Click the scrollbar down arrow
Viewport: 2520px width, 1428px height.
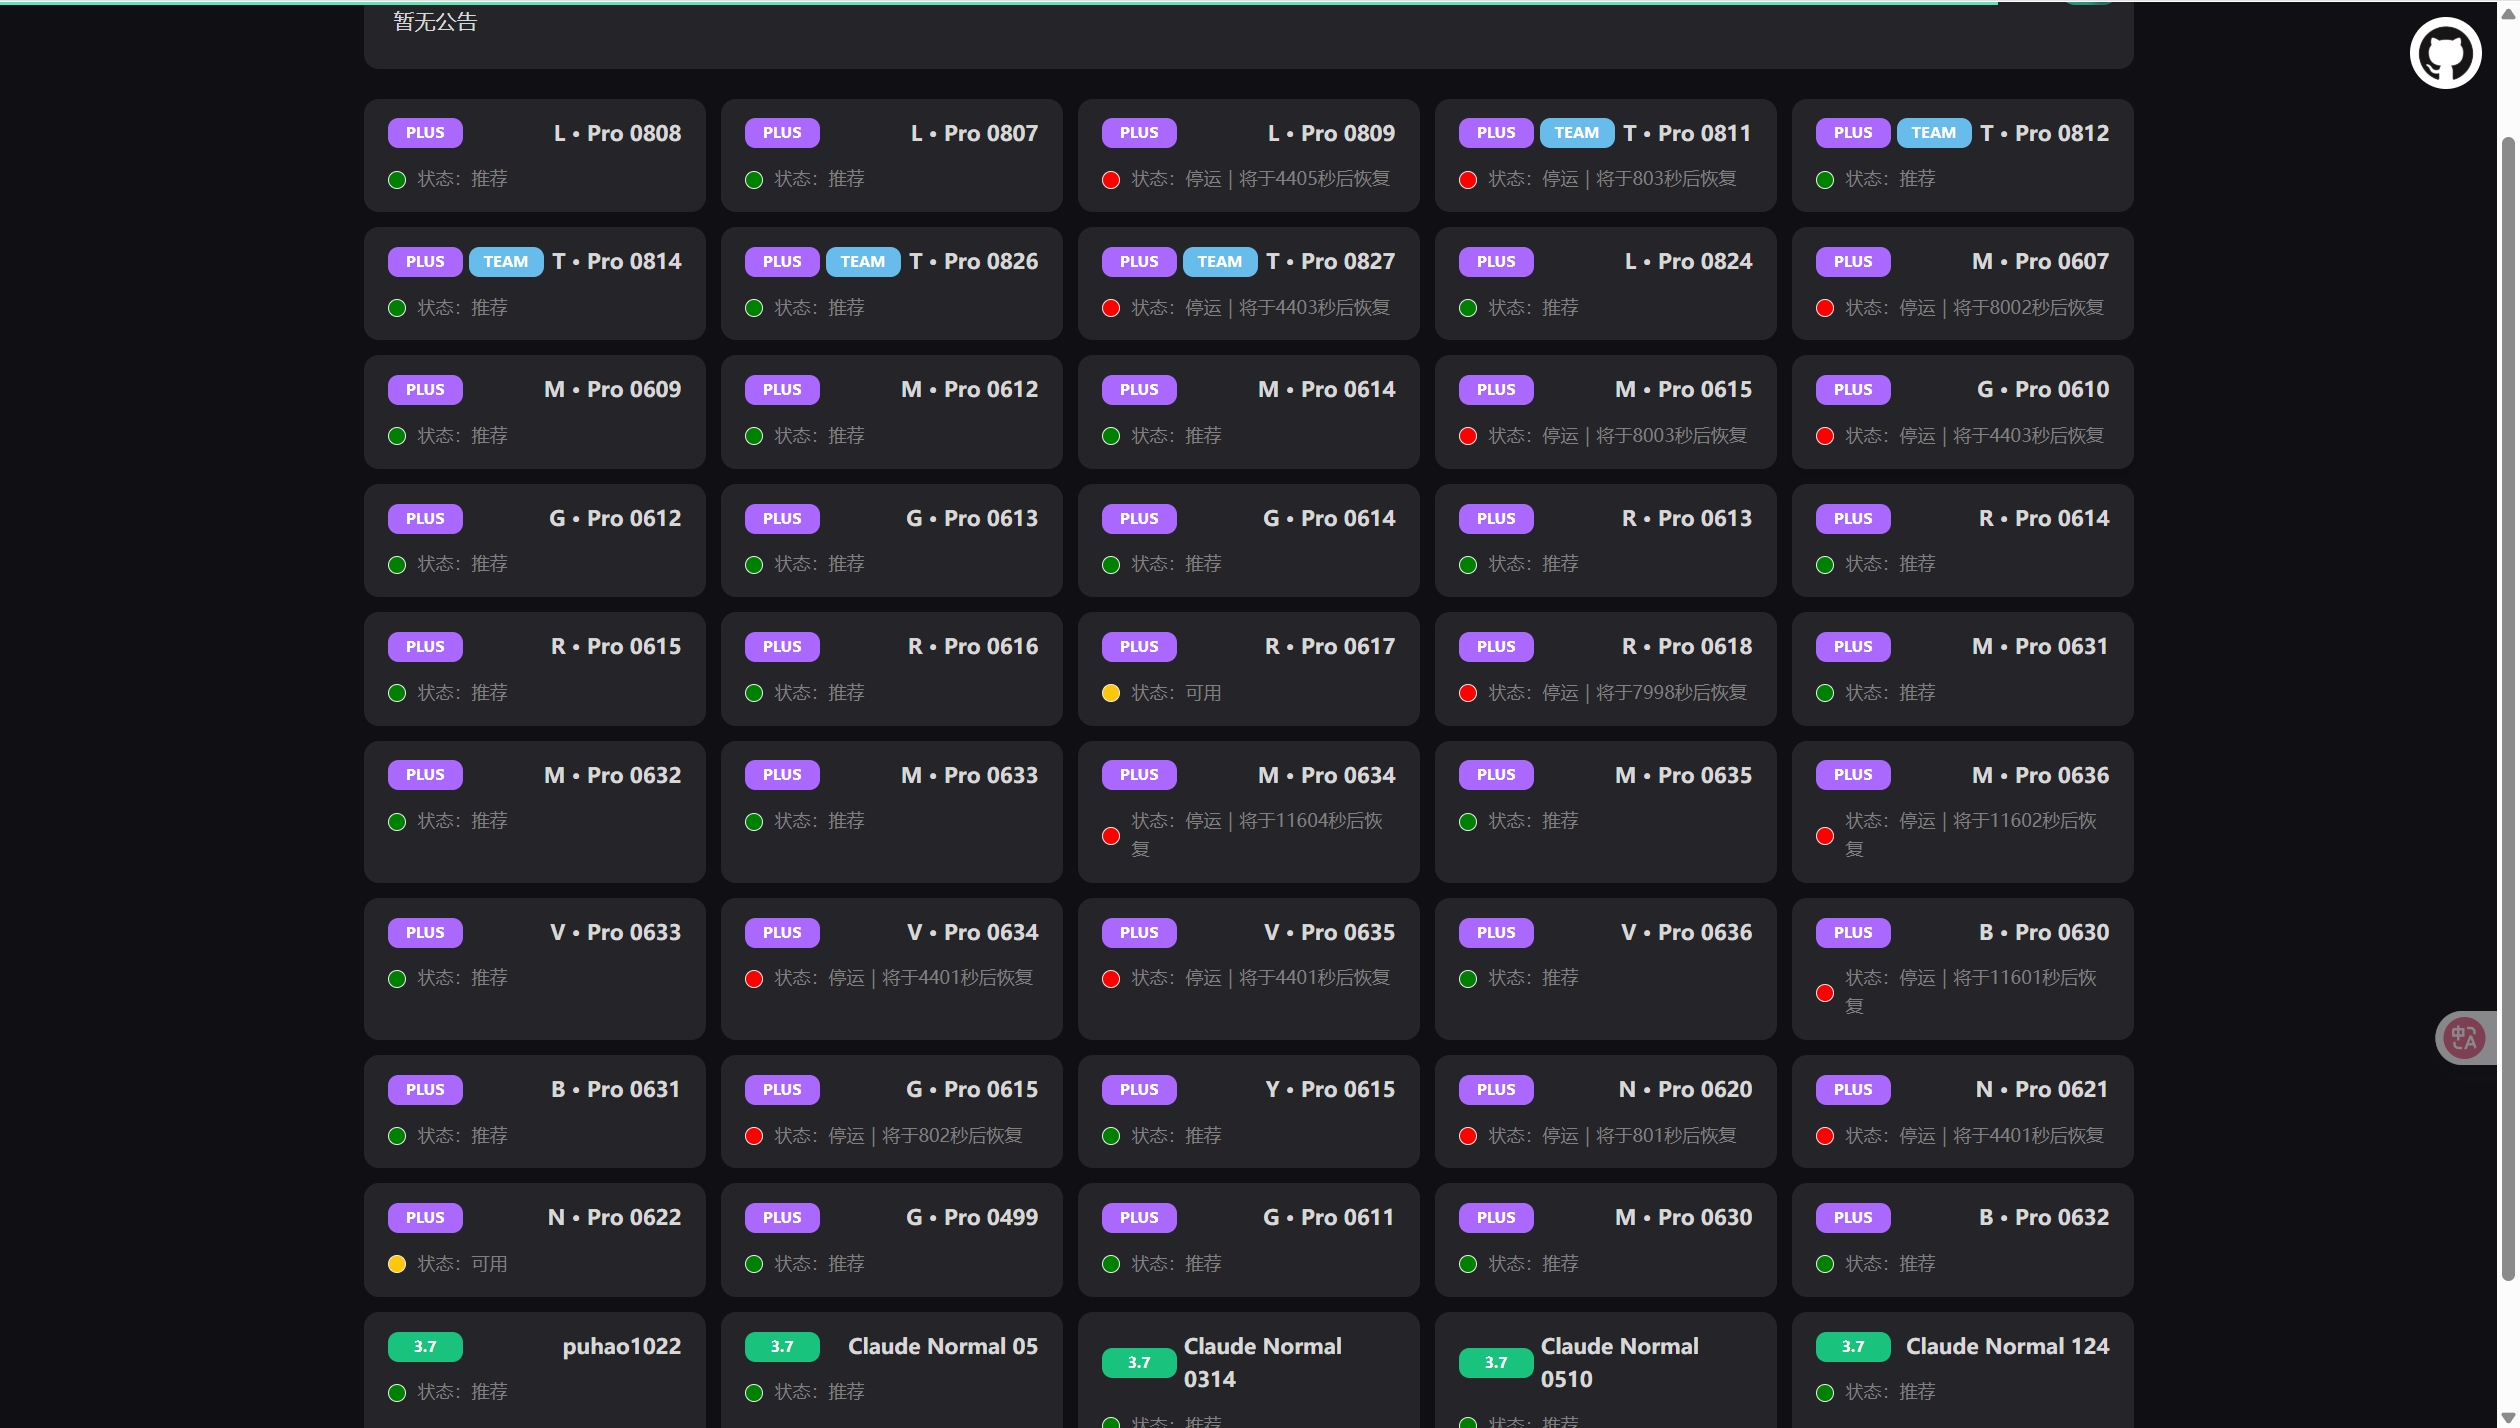(2507, 1417)
